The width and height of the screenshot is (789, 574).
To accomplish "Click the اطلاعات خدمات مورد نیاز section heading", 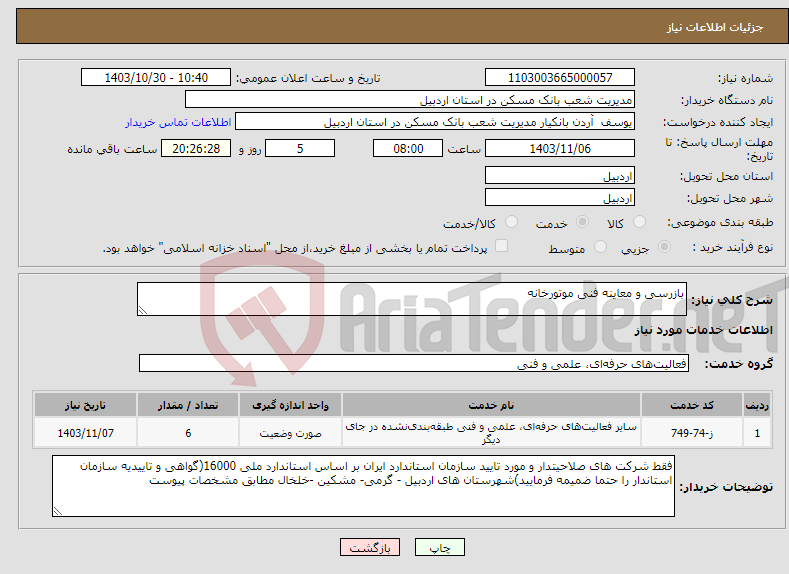I will click(703, 331).
